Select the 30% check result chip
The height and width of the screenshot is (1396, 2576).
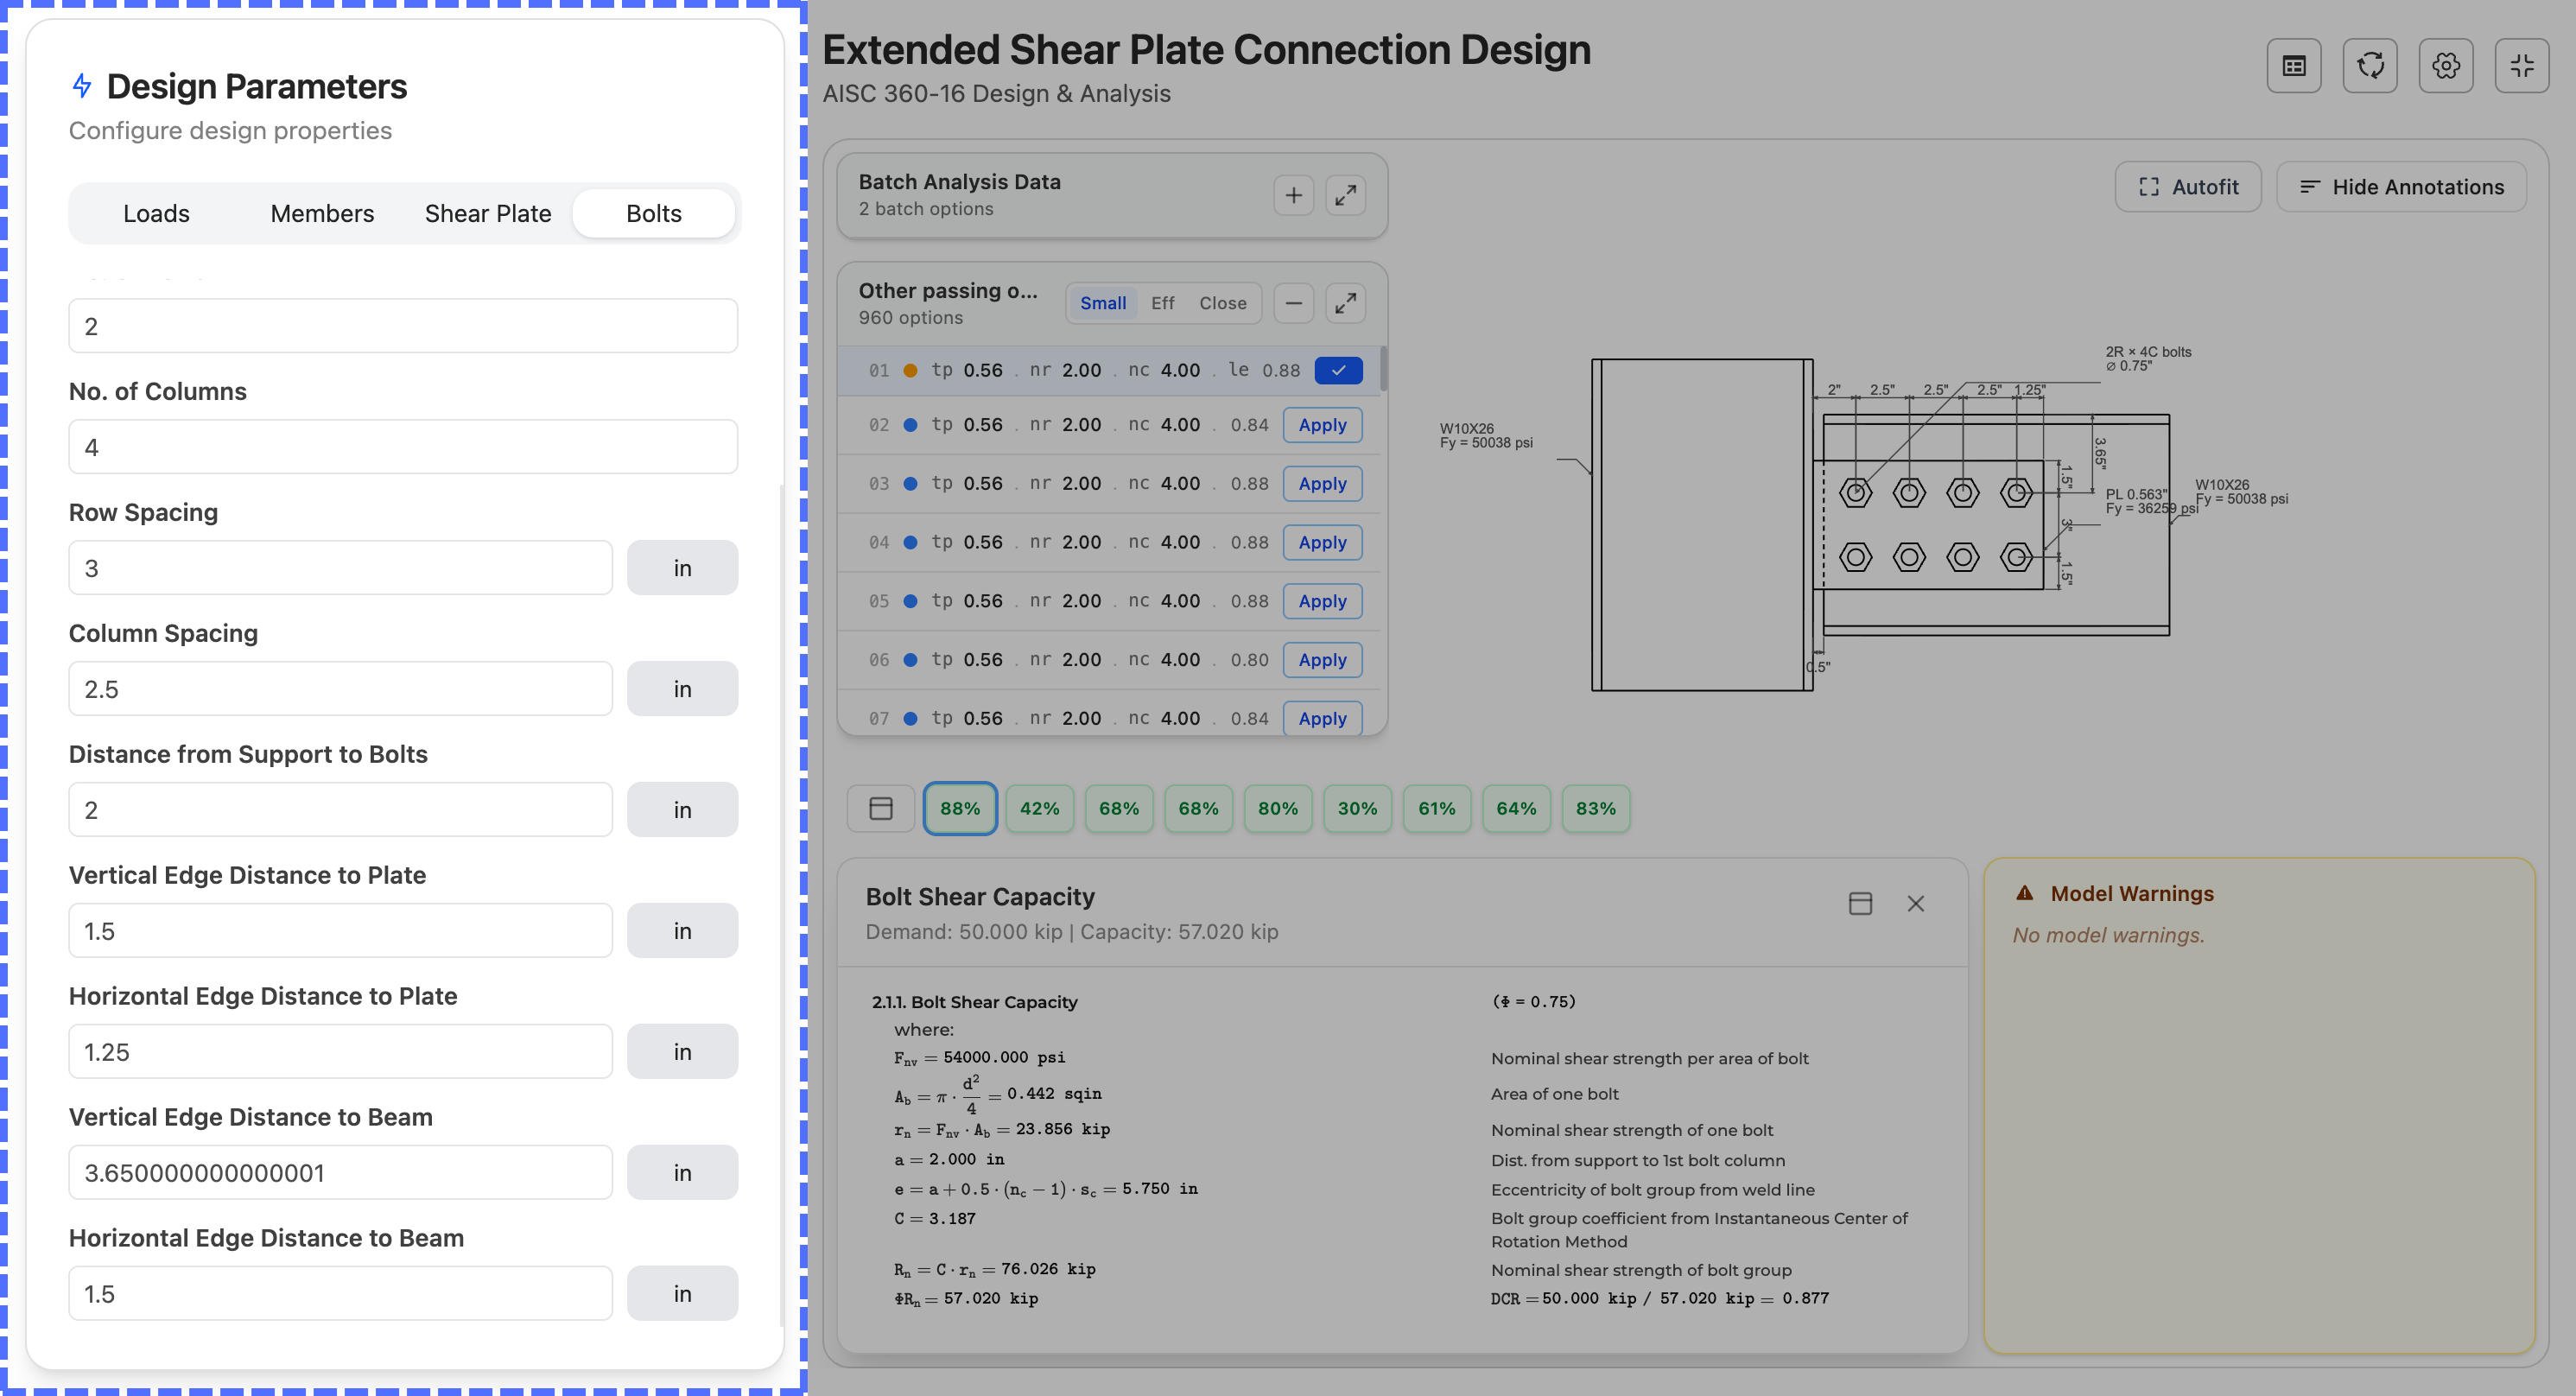tap(1357, 809)
